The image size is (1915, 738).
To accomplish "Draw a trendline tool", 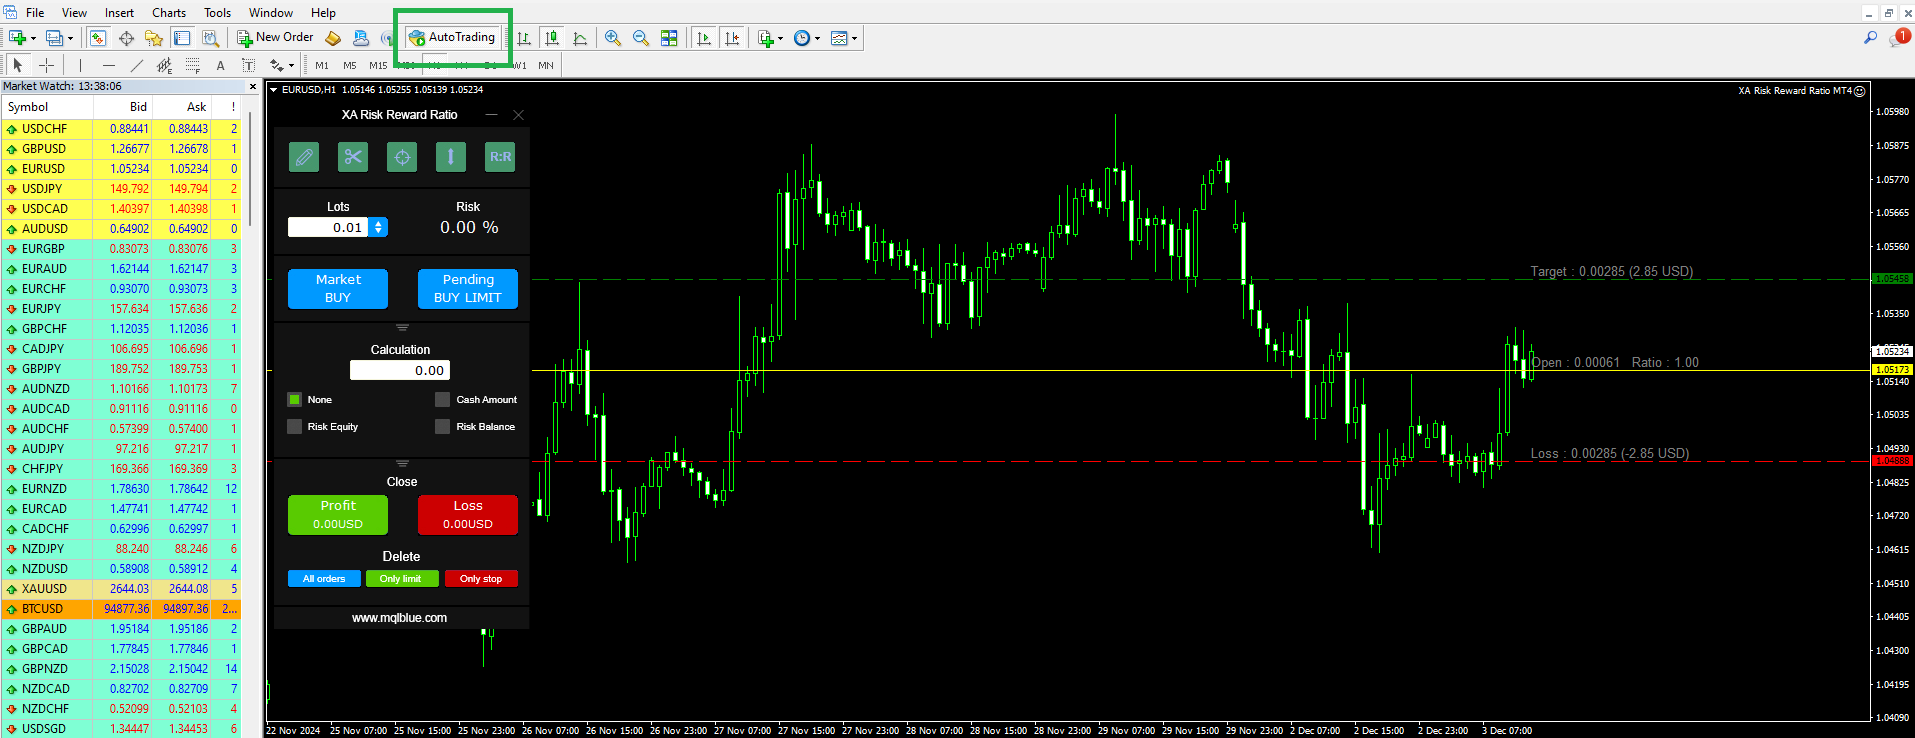I will coord(137,65).
